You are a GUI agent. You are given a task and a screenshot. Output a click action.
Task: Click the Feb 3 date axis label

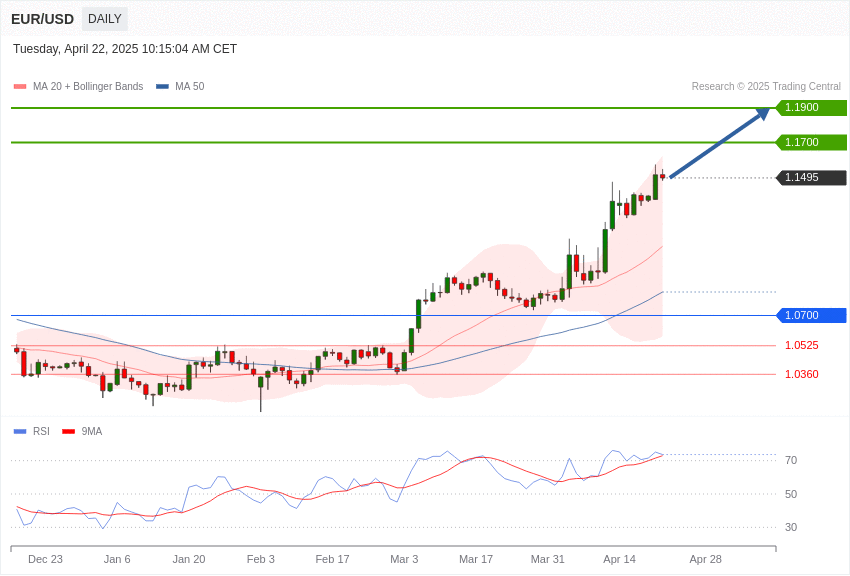coord(261,559)
